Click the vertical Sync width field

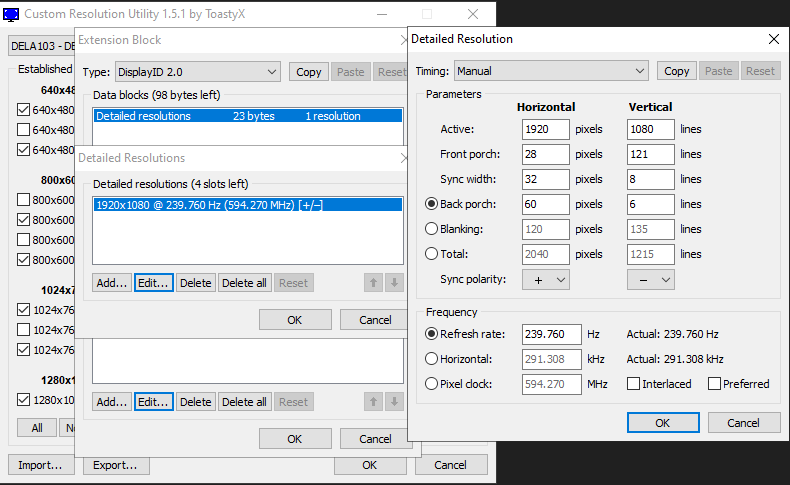click(650, 179)
